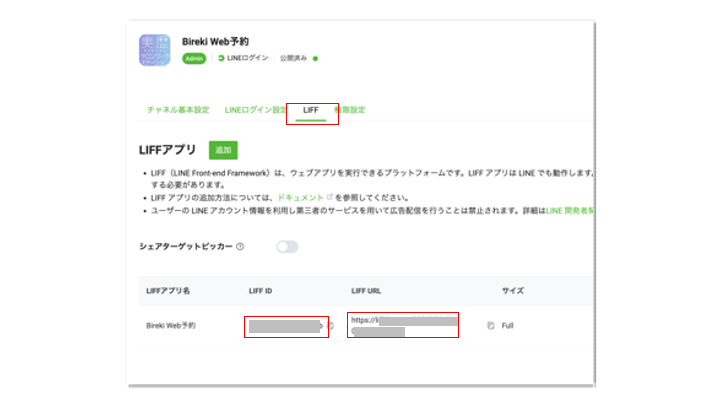Click the green 公開済み status dot
This screenshot has width=720, height=405.
(x=315, y=59)
